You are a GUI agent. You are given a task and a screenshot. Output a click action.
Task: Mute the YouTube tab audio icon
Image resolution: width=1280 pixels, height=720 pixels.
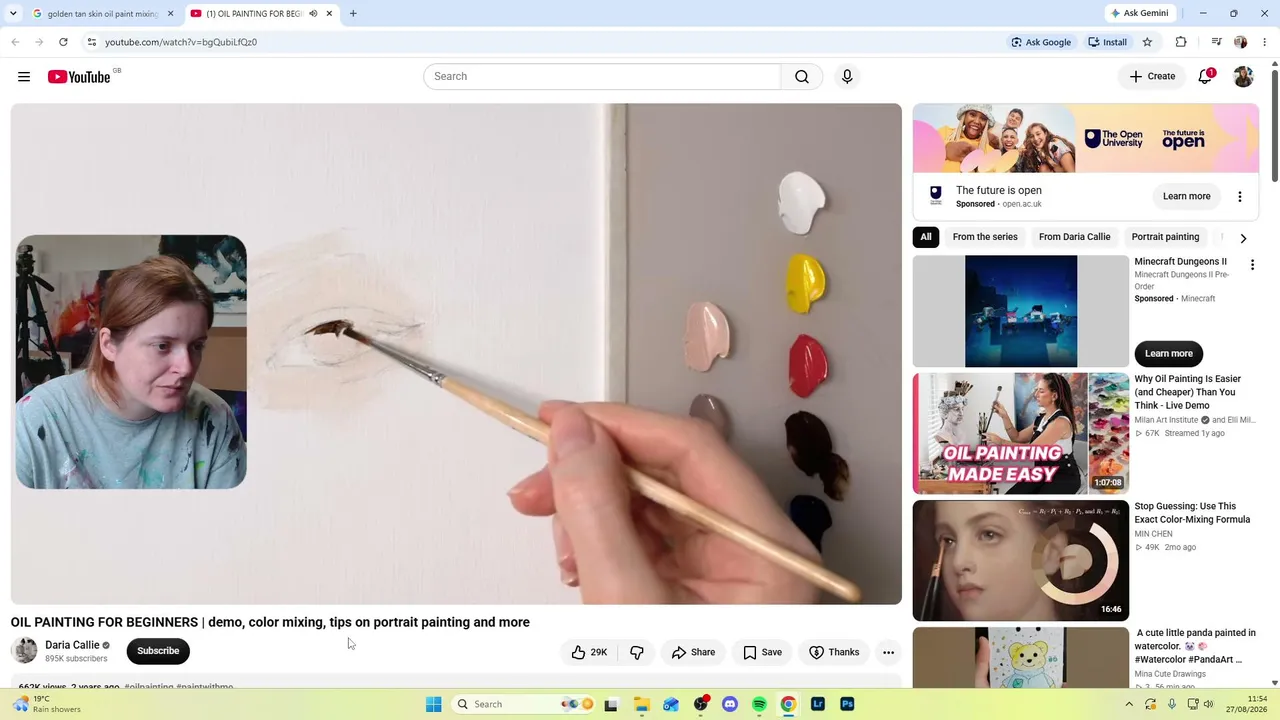[313, 14]
